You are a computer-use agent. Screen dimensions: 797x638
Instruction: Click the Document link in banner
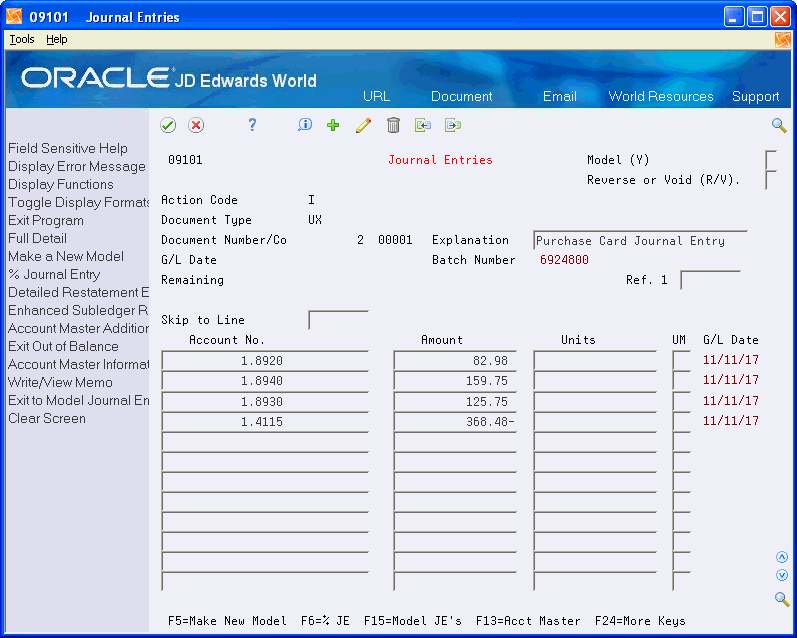tap(462, 96)
